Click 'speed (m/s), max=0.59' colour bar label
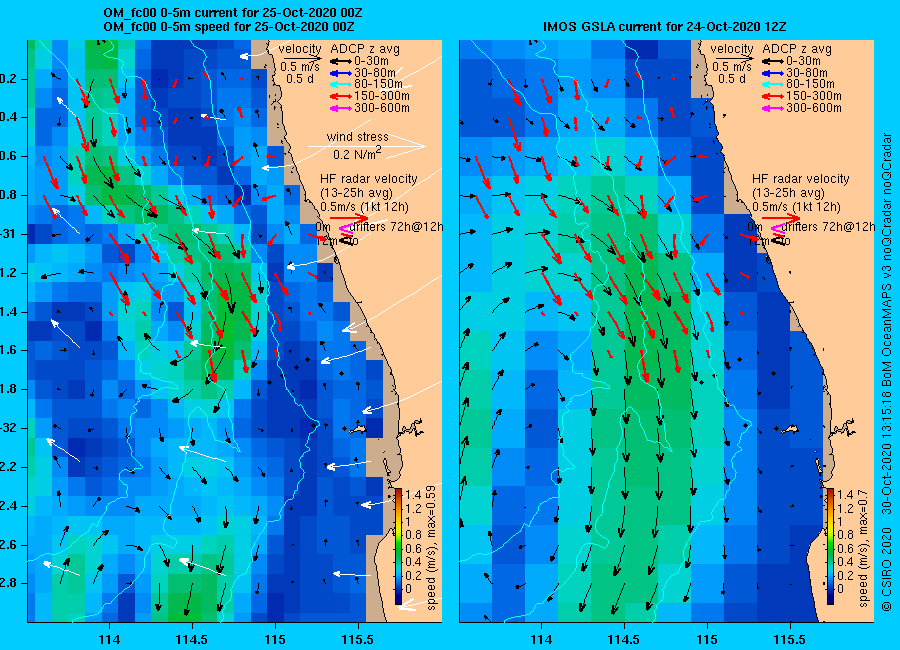900x650 pixels. pyautogui.click(x=431, y=546)
